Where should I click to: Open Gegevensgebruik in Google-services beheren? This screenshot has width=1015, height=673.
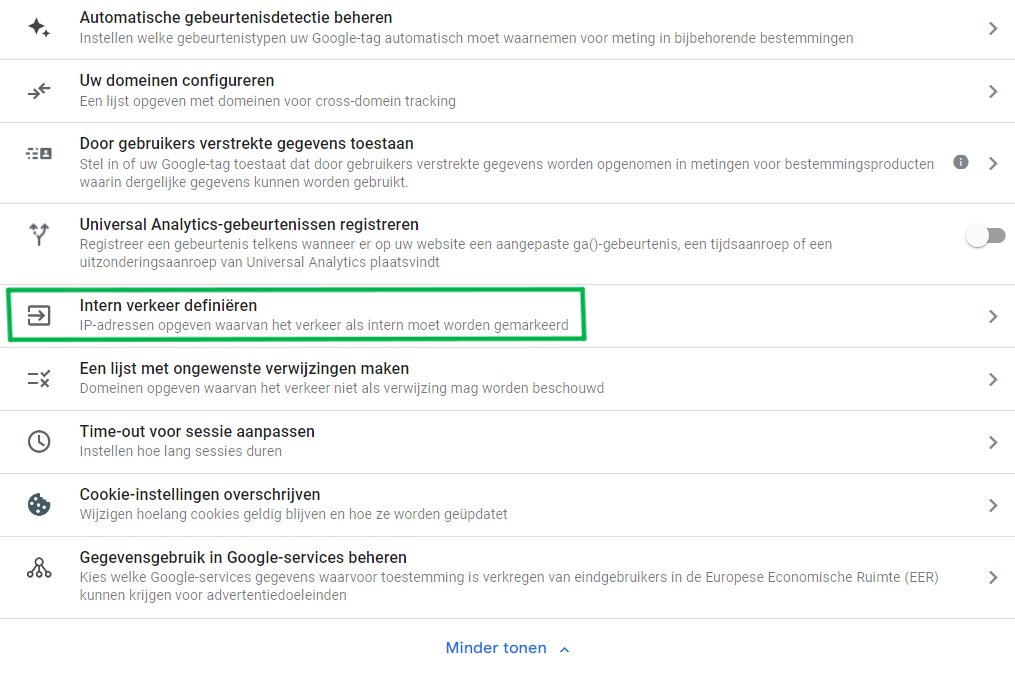point(993,577)
